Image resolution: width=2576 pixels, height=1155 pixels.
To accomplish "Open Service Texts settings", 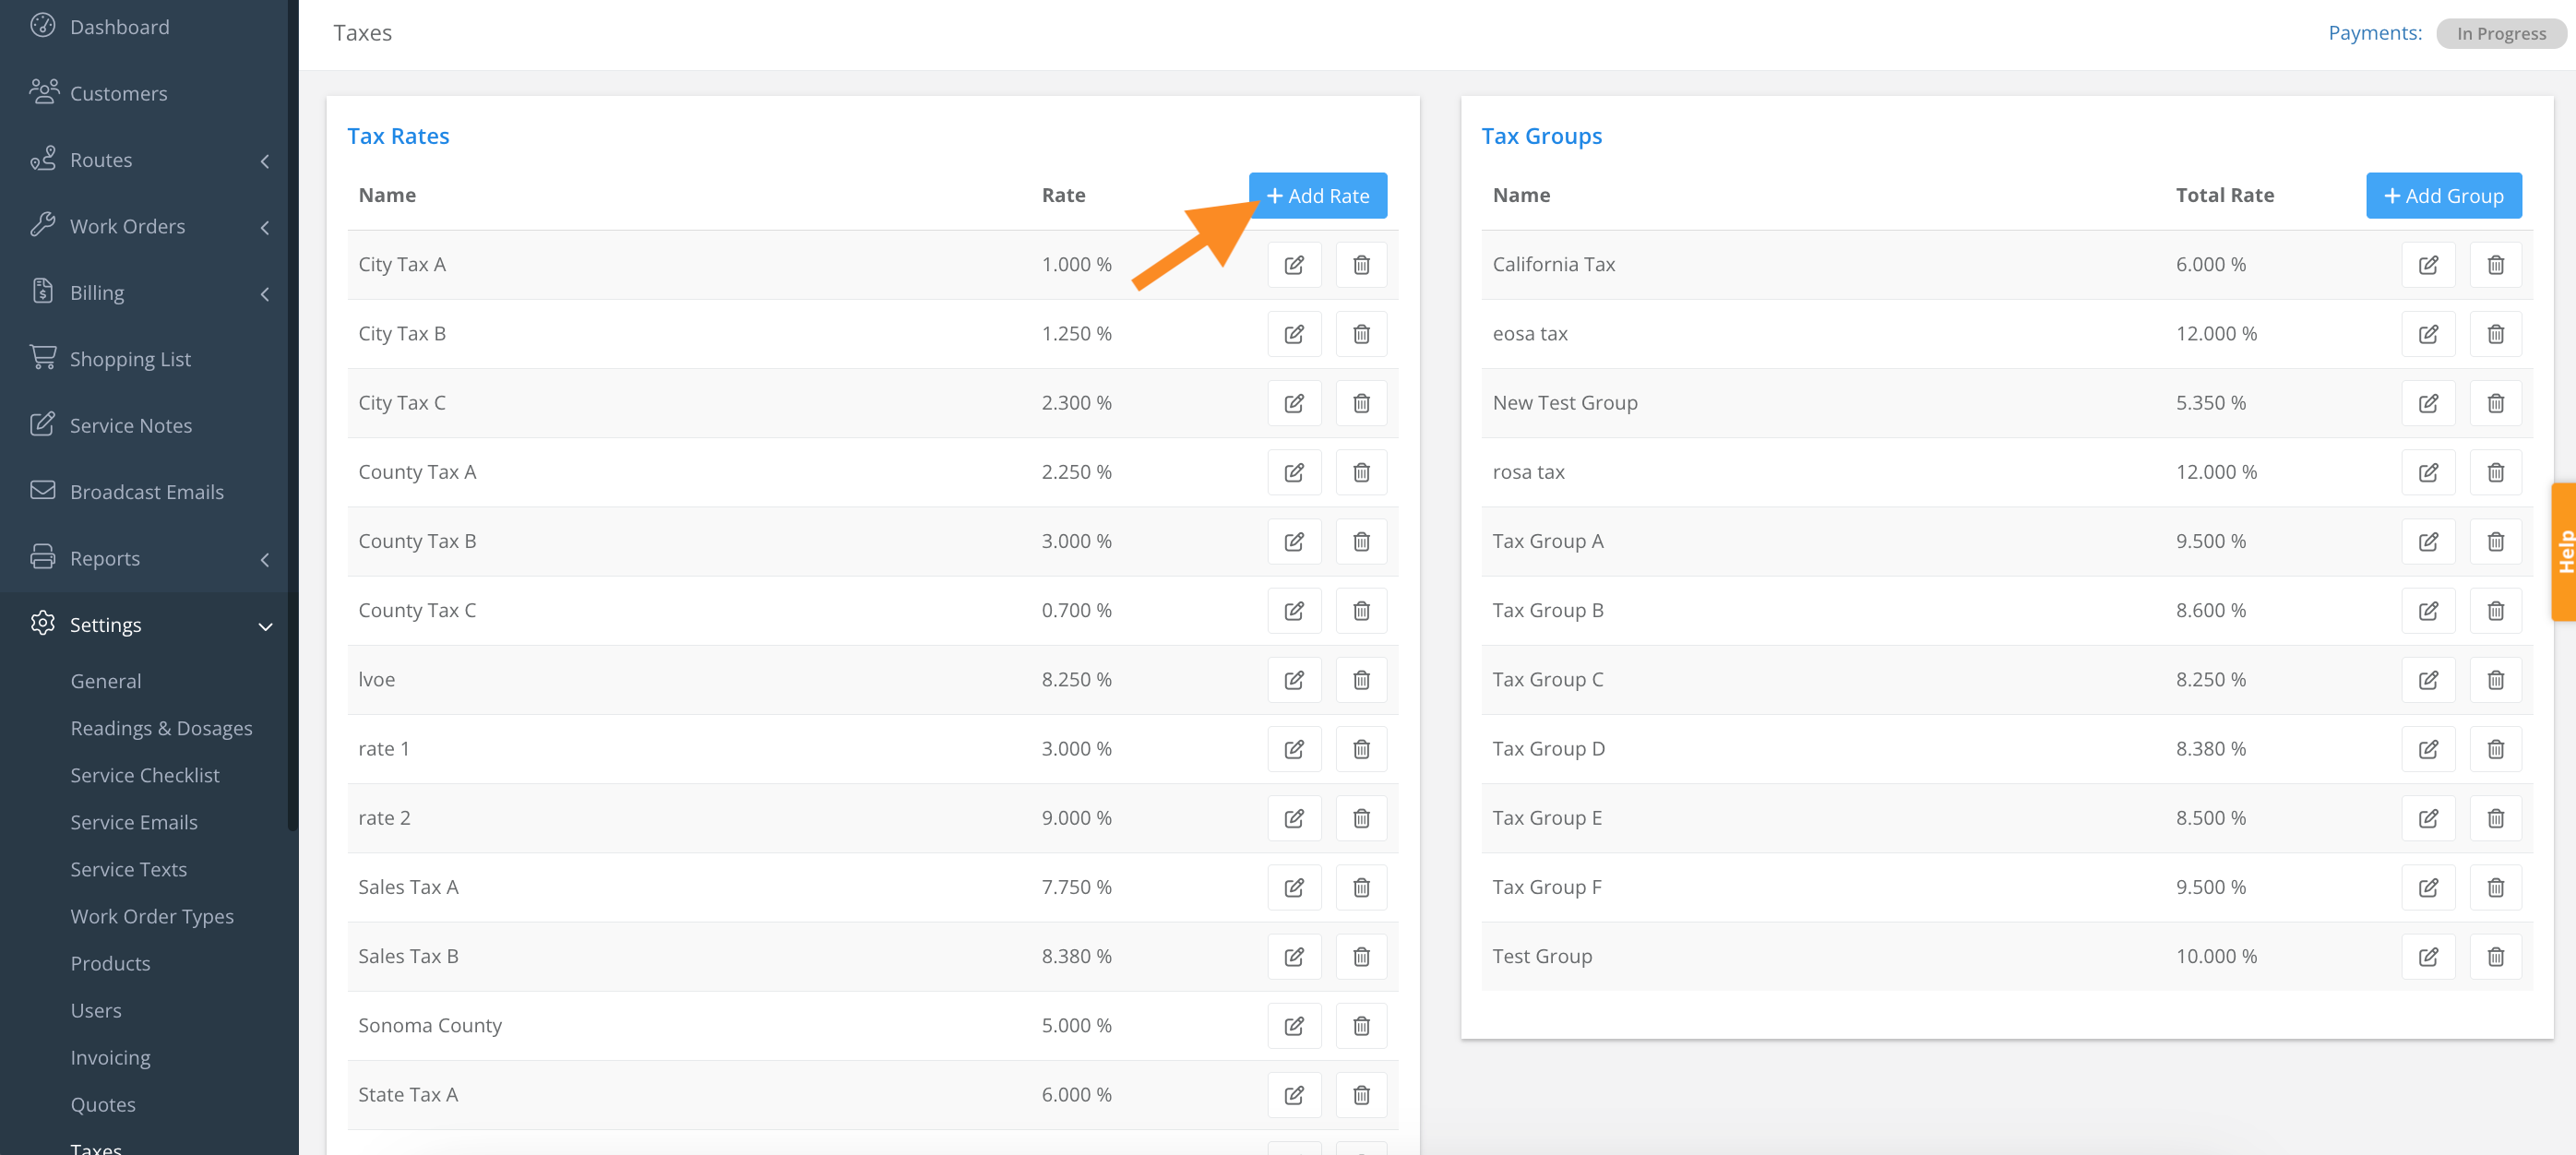I will (x=129, y=869).
